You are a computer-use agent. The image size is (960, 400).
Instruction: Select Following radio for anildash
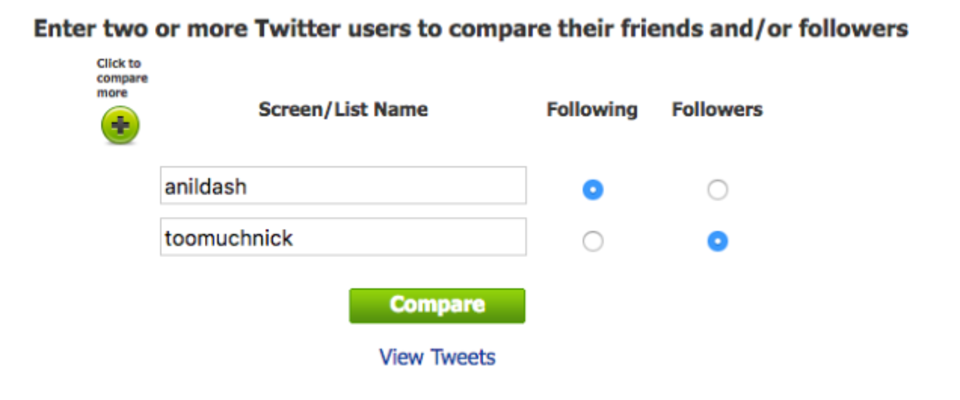593,190
